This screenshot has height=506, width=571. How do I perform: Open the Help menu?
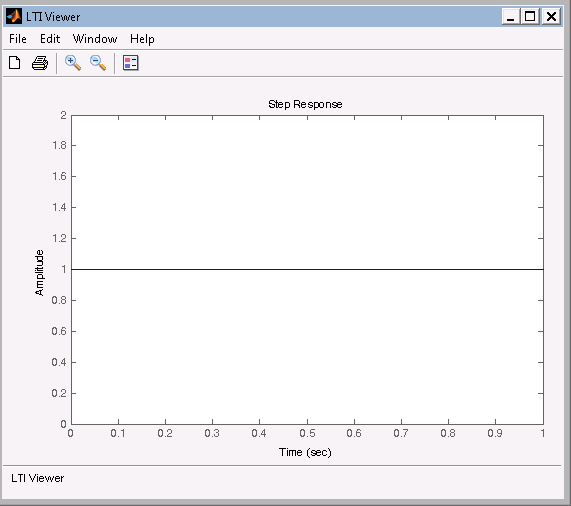142,39
